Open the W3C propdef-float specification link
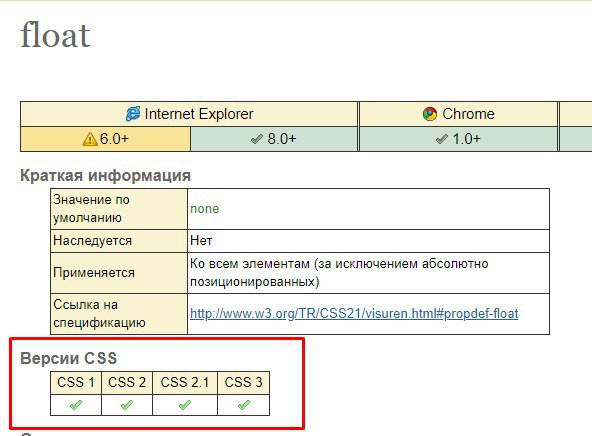The height and width of the screenshot is (436, 592). tap(354, 313)
